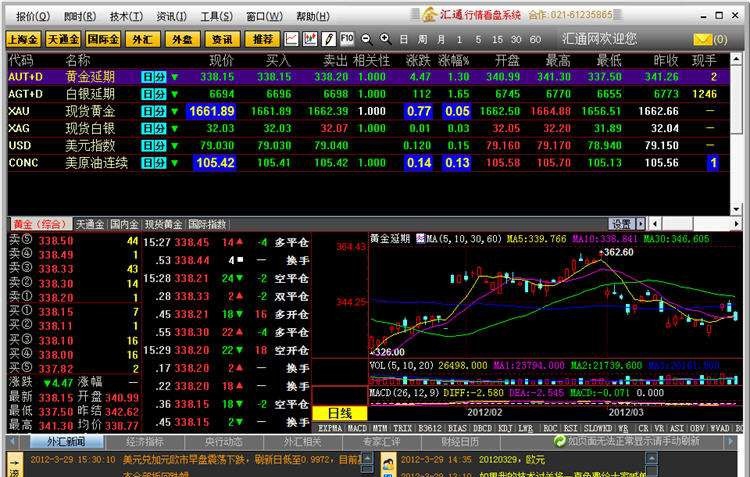
Task: Open the 财经日历 news tab
Action: (x=460, y=442)
